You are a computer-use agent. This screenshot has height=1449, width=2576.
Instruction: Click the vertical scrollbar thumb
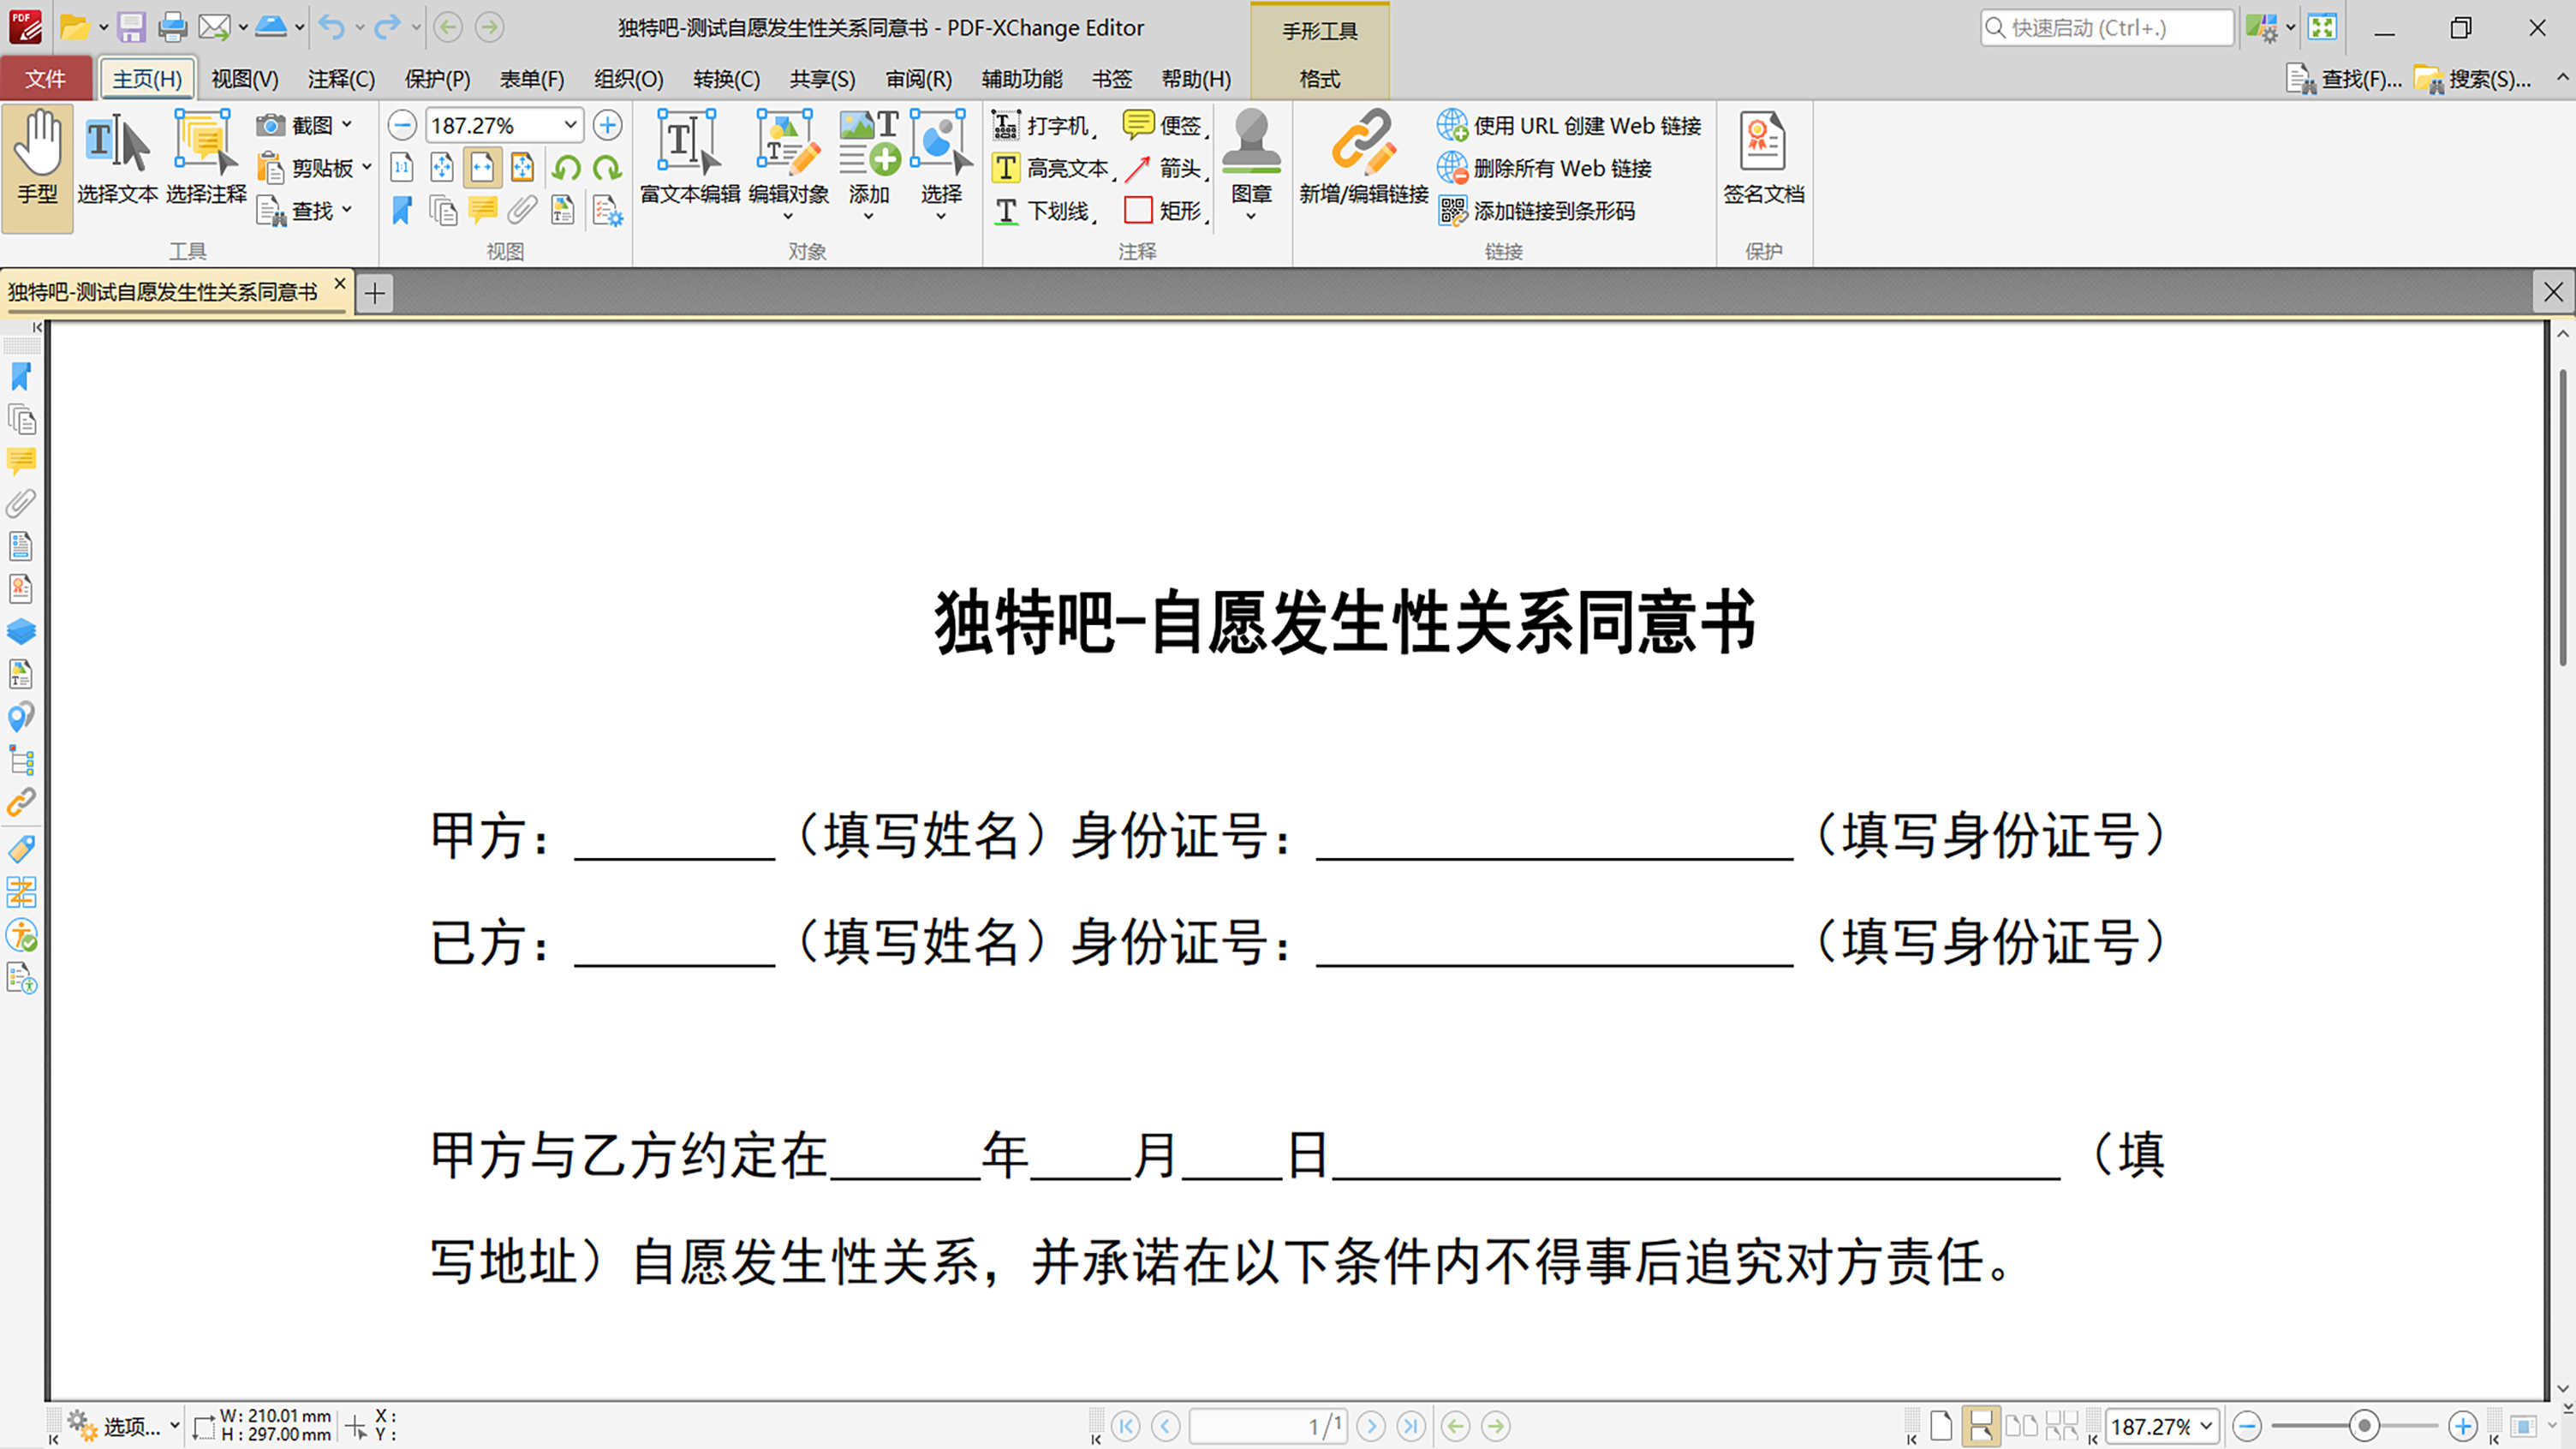2563,518
